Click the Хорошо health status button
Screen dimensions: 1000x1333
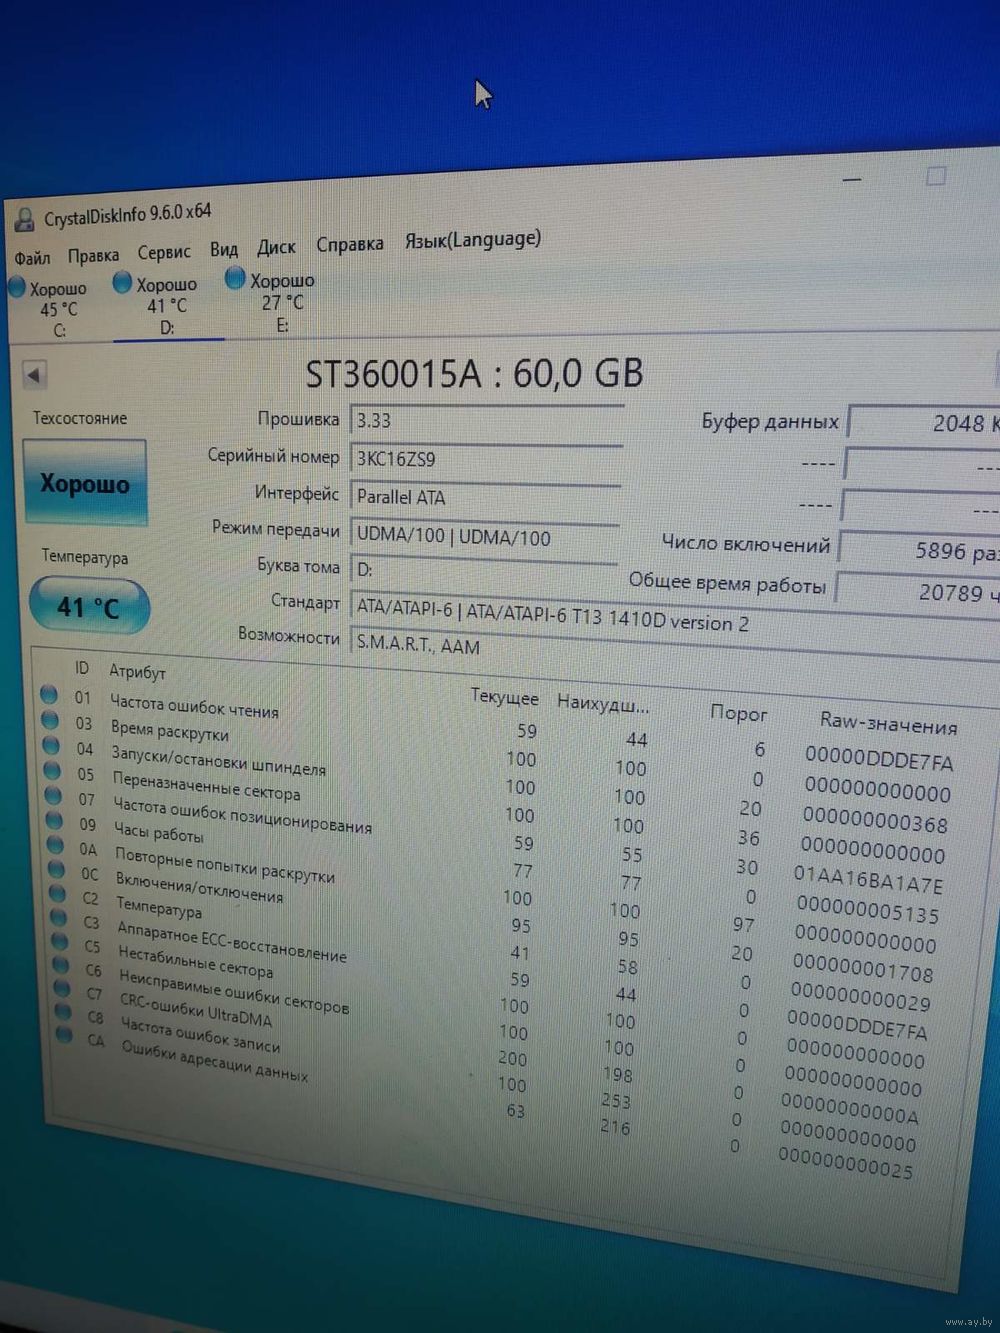[x=85, y=484]
